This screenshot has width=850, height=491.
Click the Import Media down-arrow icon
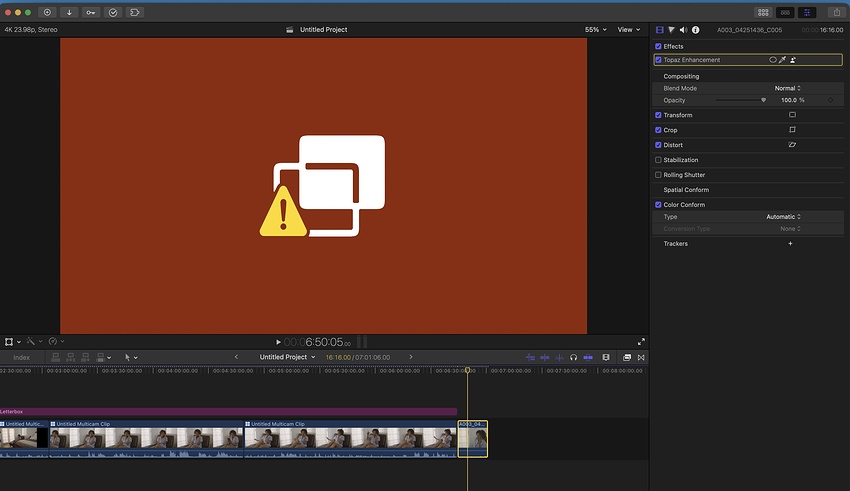click(x=69, y=12)
